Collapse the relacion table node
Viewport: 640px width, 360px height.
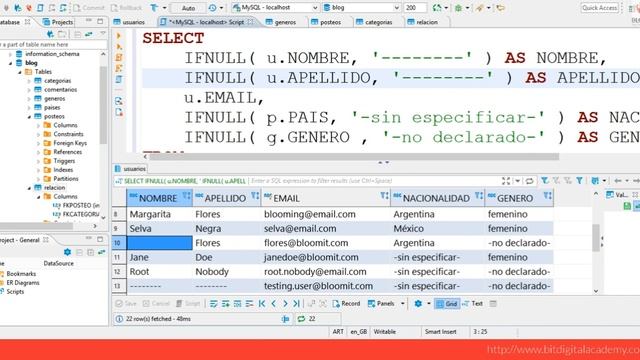[x=29, y=188]
